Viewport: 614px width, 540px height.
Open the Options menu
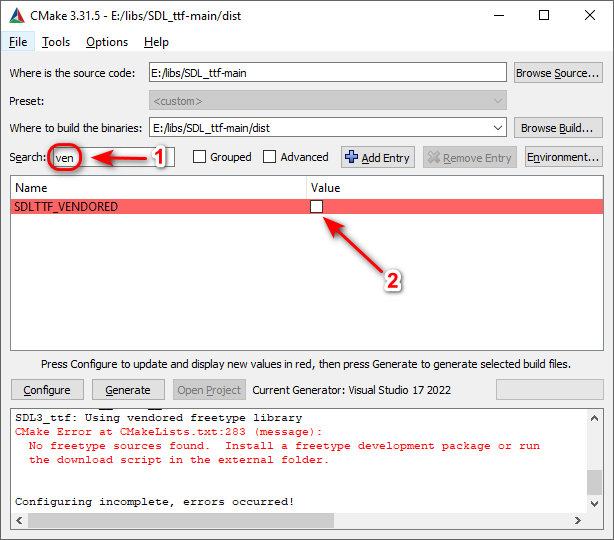107,42
